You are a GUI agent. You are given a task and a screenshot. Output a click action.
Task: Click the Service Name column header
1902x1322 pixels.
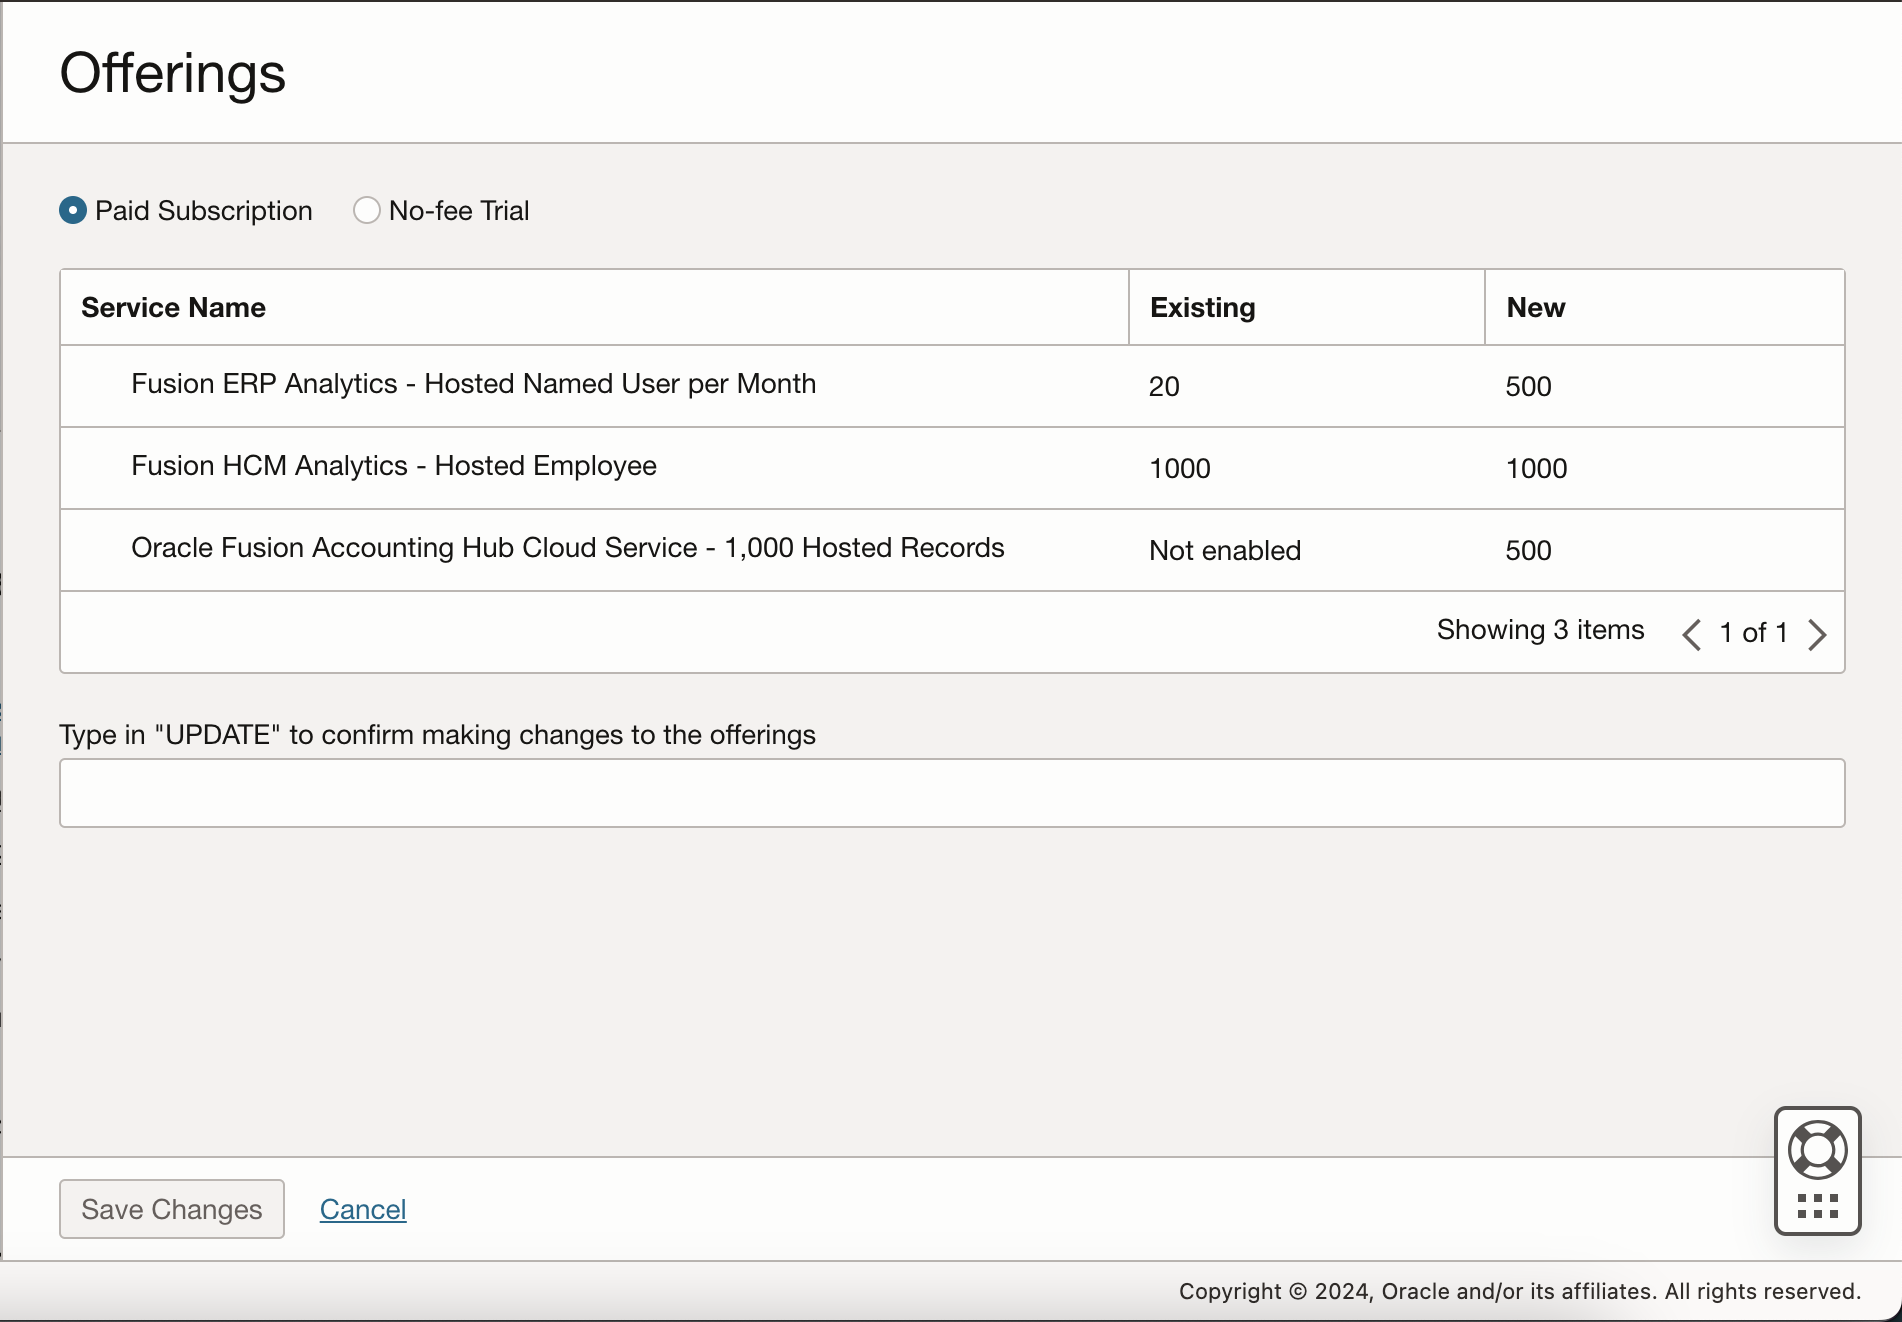point(173,307)
